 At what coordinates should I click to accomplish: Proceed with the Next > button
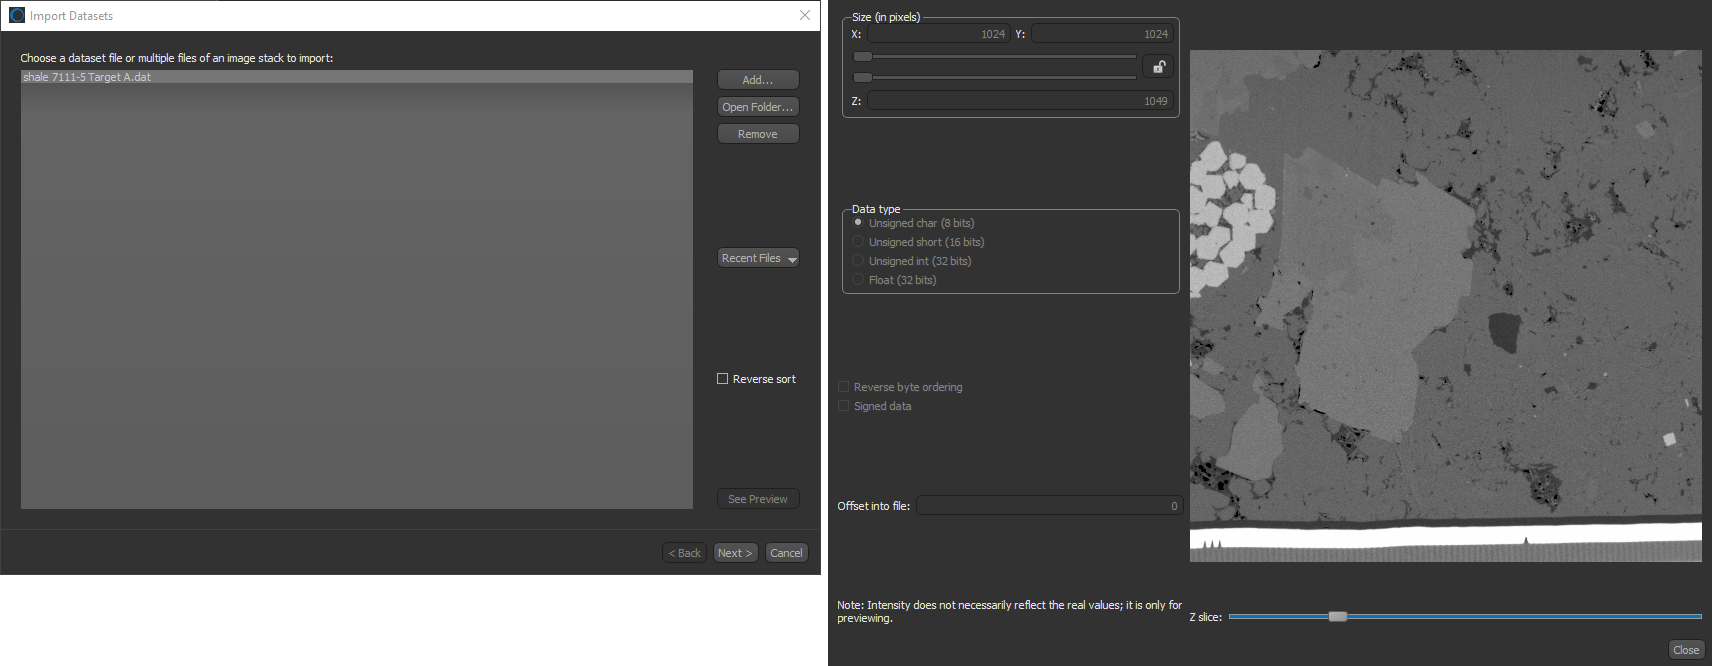(x=735, y=553)
